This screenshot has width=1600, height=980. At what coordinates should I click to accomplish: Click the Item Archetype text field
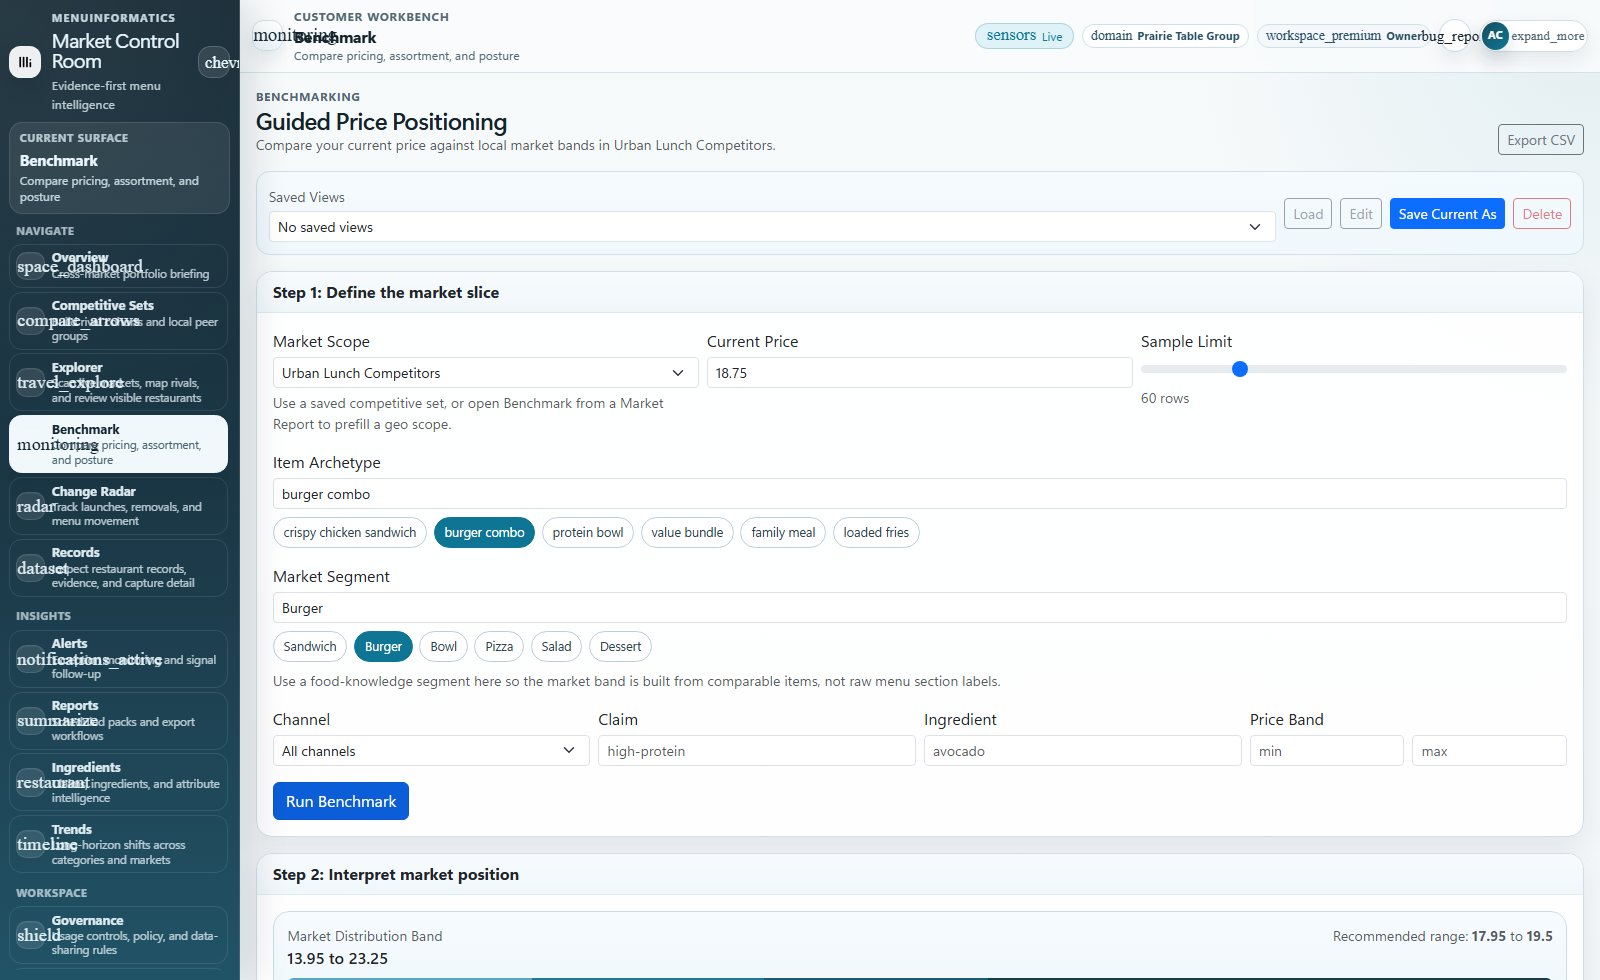coord(919,494)
